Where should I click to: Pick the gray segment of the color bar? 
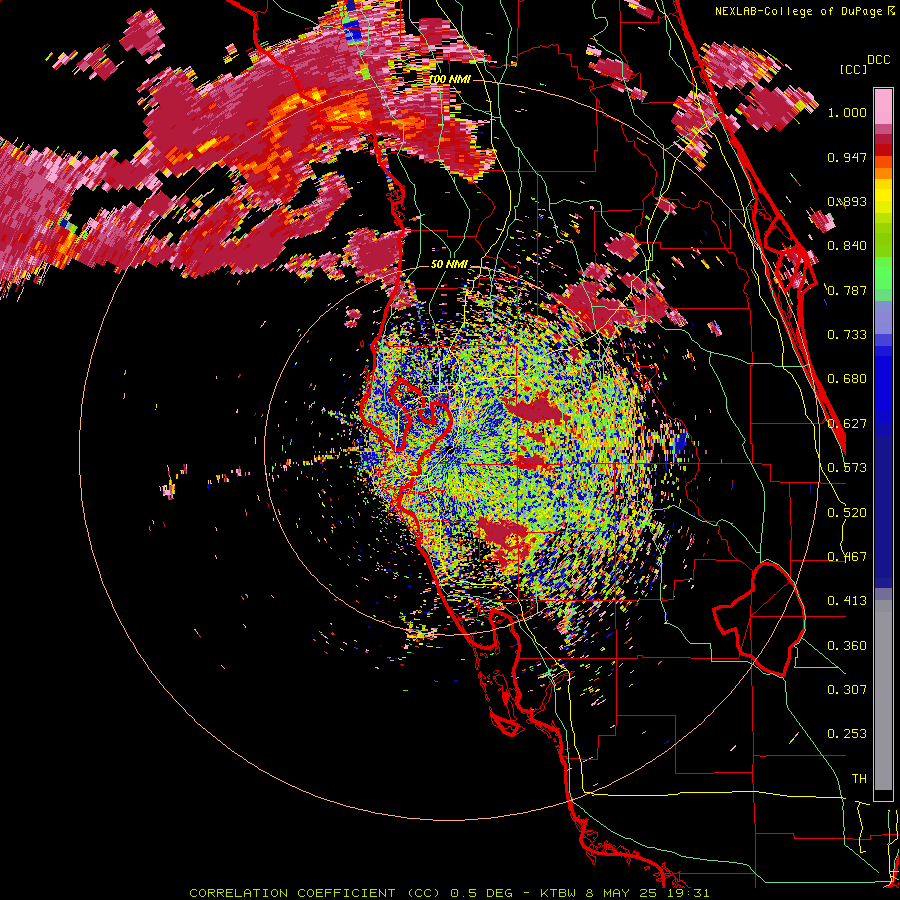(883, 695)
